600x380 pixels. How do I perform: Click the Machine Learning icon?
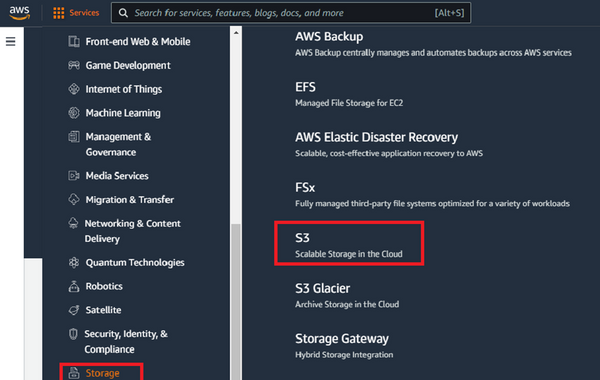coord(74,113)
